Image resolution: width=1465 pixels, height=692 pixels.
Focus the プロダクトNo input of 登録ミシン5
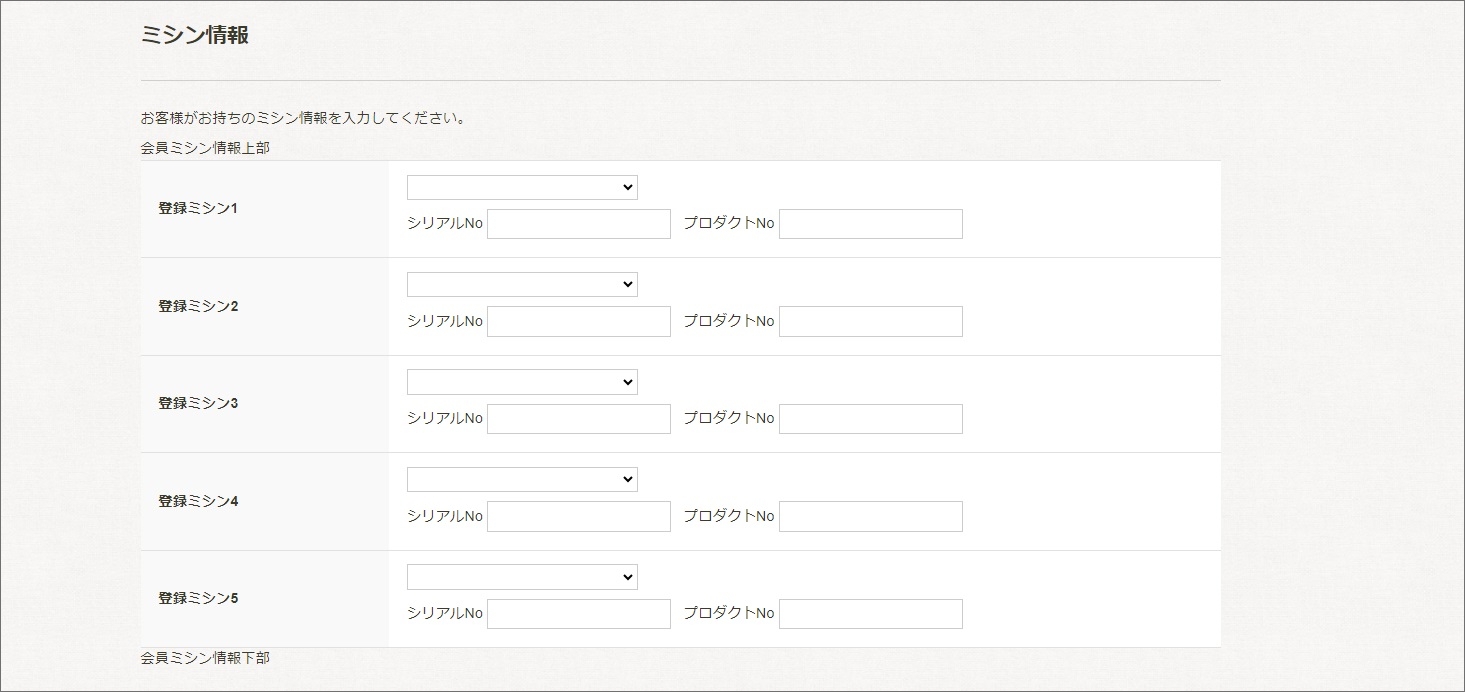[x=870, y=614]
